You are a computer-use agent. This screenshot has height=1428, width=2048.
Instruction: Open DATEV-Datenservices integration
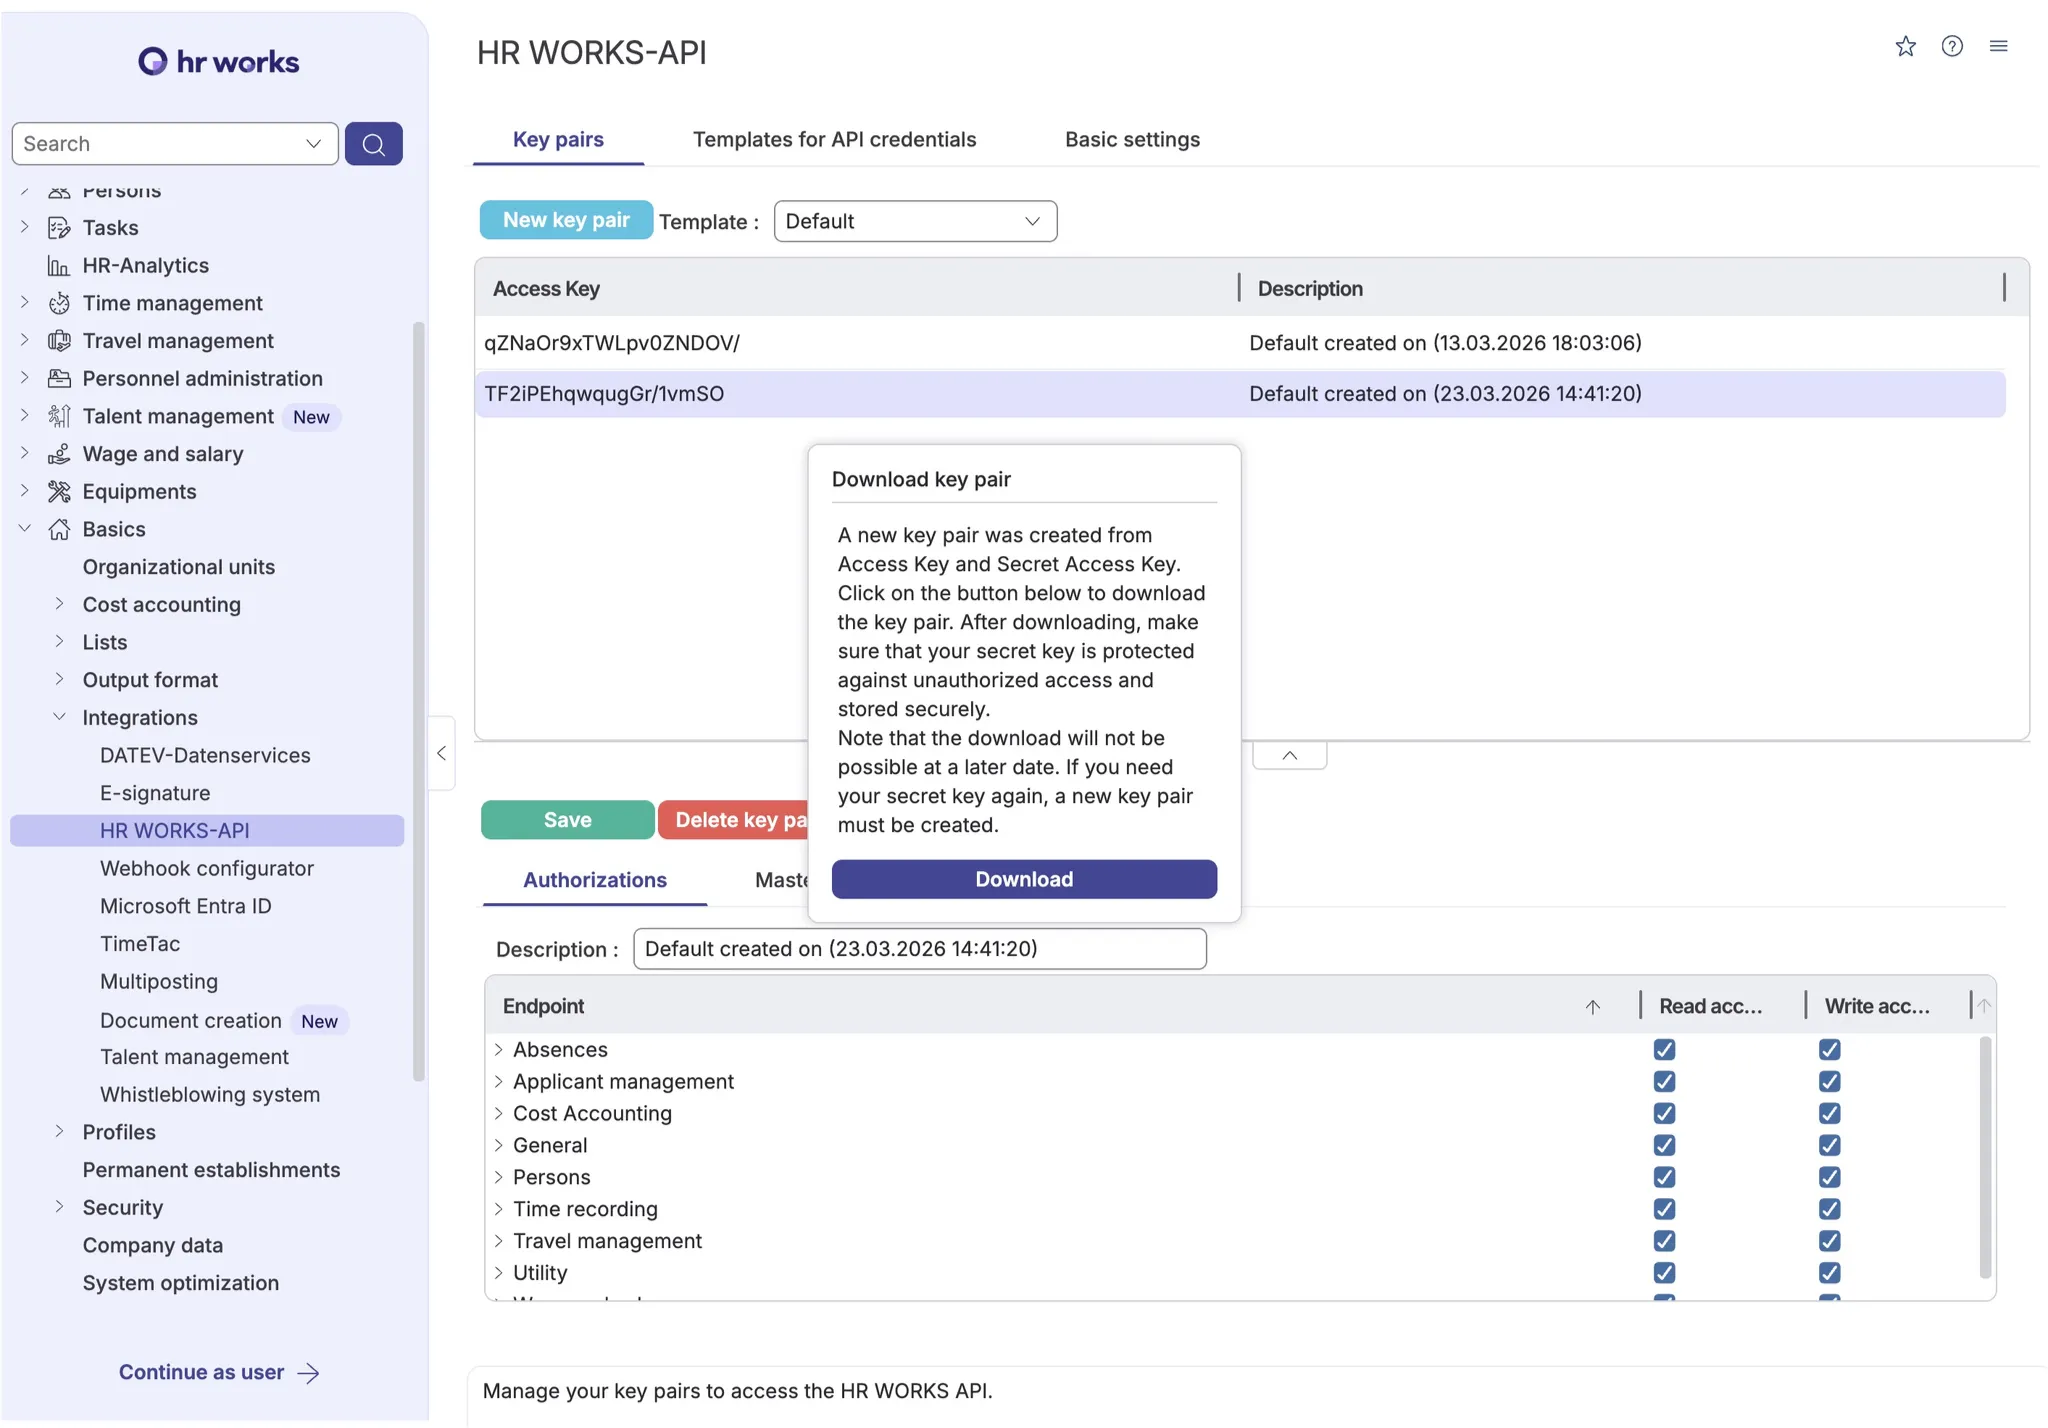tap(205, 756)
